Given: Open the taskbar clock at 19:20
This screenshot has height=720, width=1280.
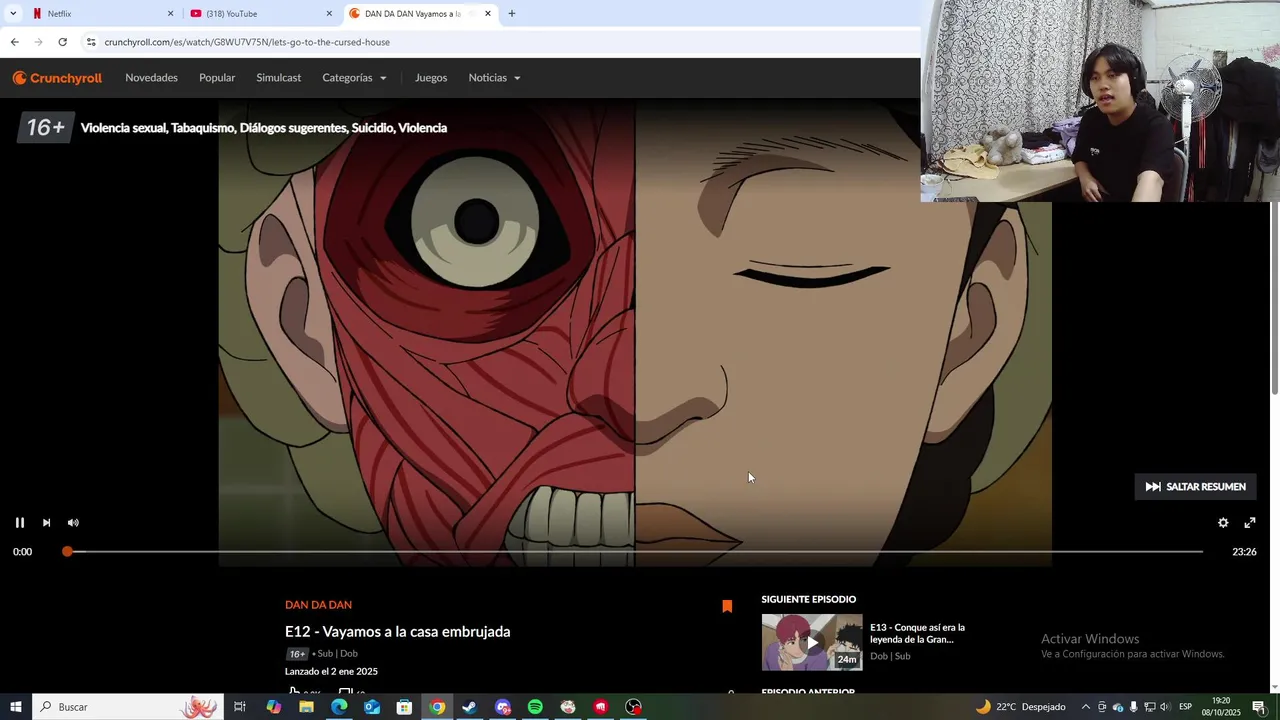Looking at the screenshot, I should coord(1221,707).
